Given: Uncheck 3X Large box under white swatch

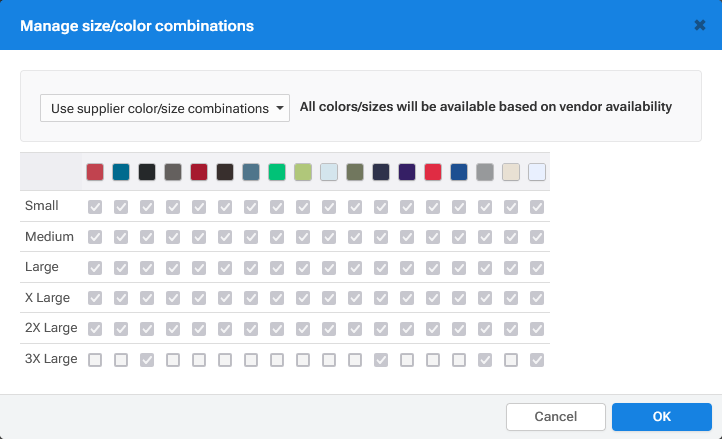Looking at the screenshot, I should click(x=537, y=360).
